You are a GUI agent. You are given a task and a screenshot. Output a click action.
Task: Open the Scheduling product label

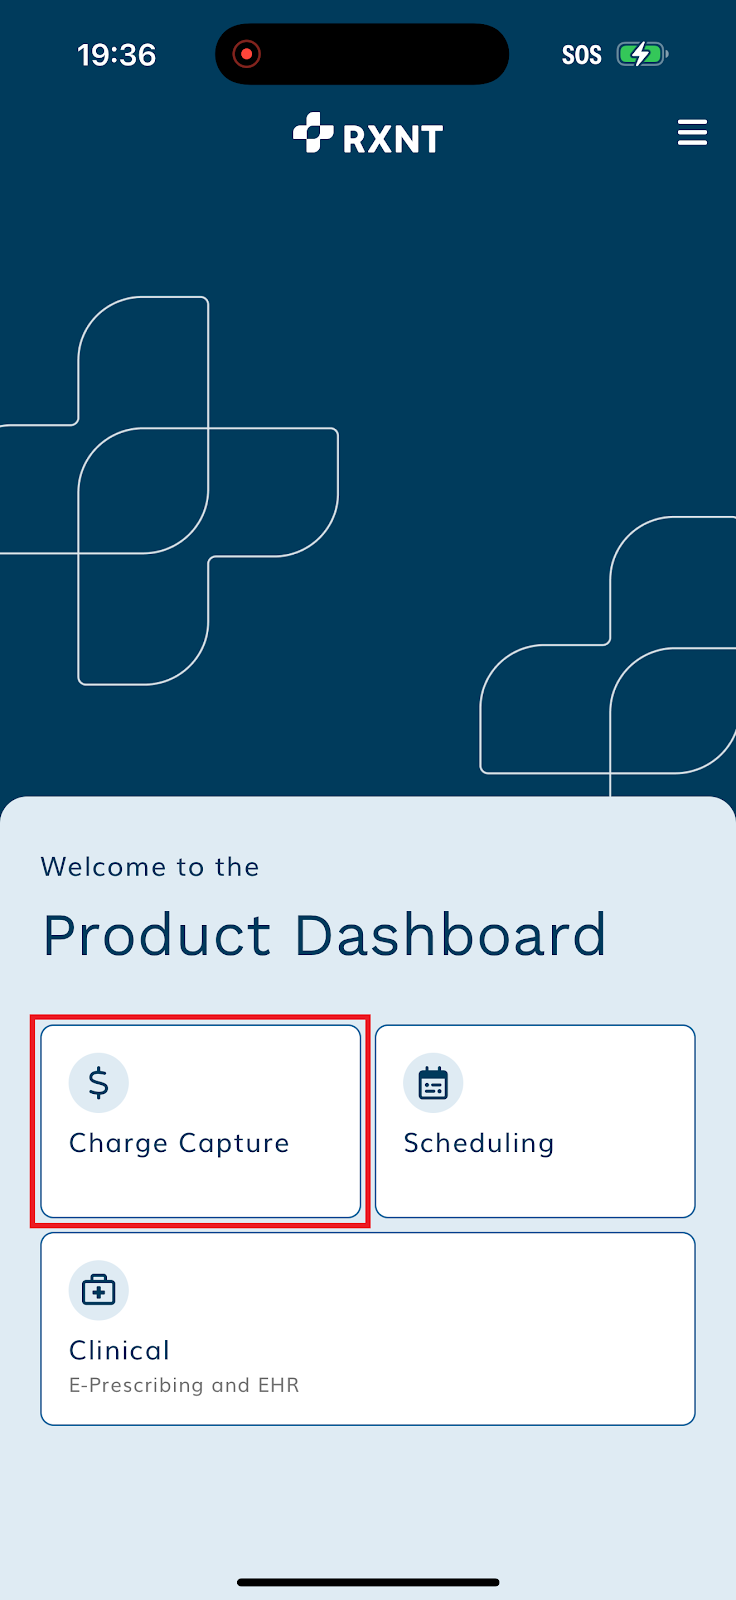click(479, 1143)
